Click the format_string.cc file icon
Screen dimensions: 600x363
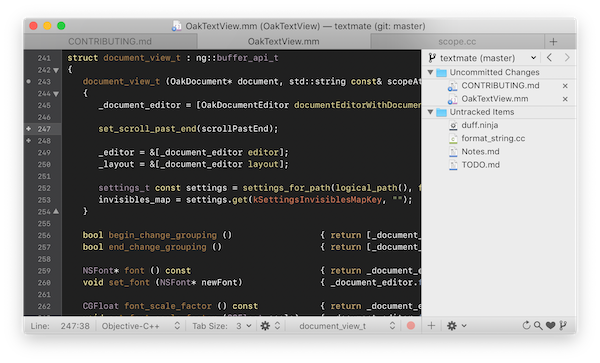453,138
